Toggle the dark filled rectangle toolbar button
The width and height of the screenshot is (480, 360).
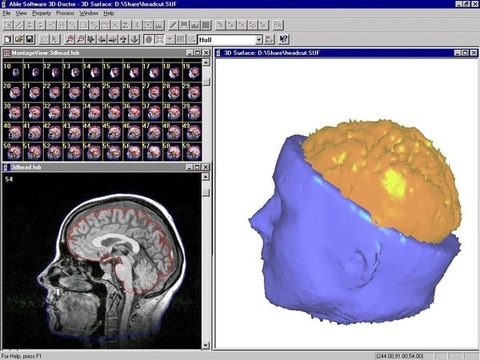(x=206, y=25)
